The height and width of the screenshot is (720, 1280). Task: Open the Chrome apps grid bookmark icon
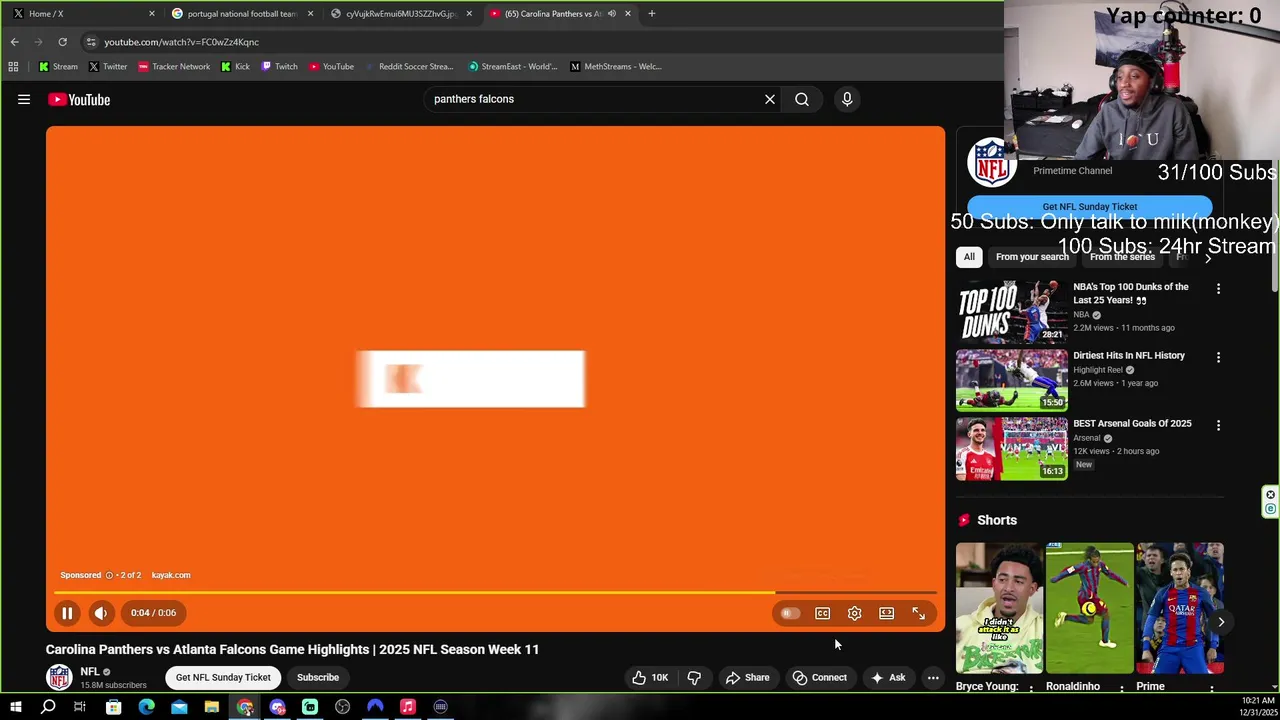tap(13, 67)
